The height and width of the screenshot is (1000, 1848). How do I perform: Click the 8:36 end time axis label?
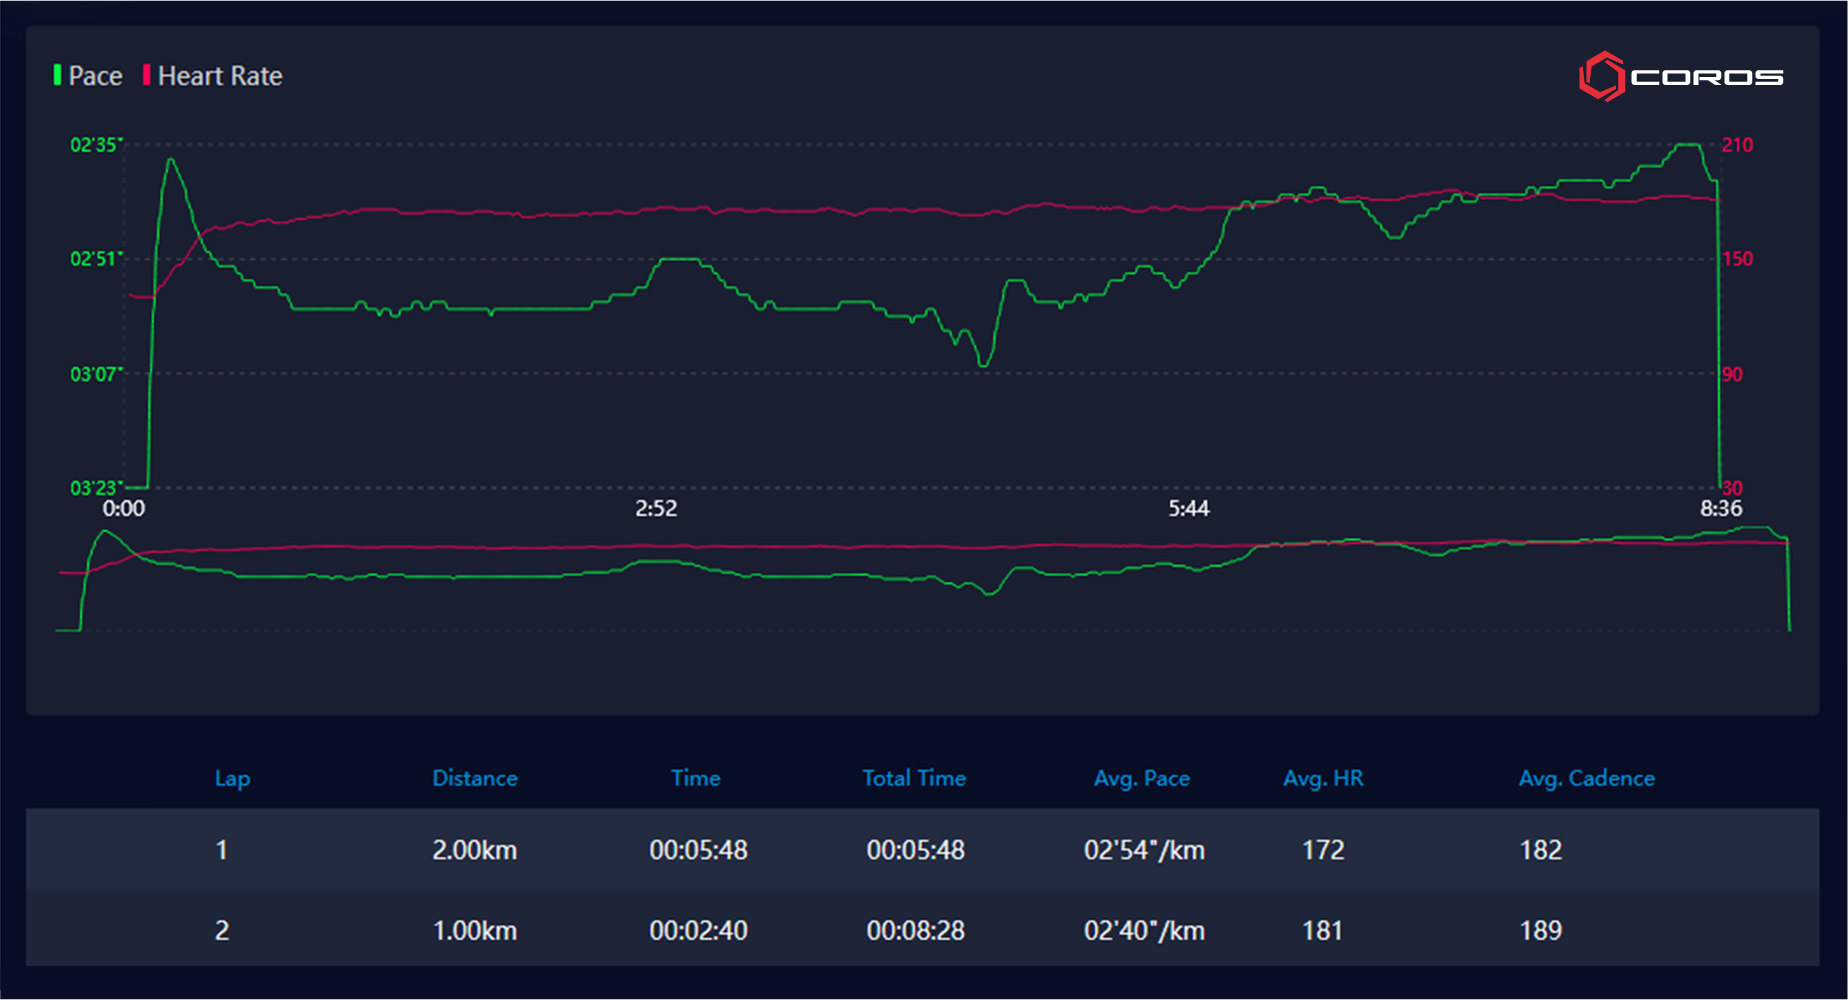(1720, 509)
